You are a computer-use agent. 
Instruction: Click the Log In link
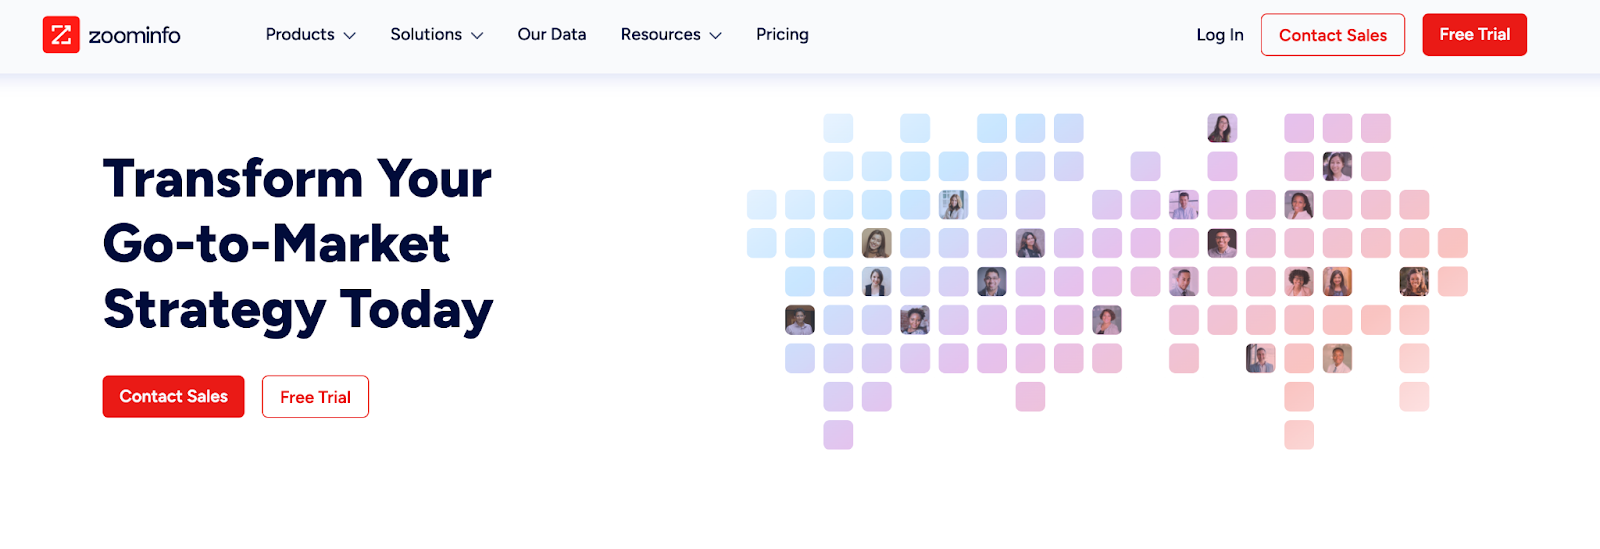(1220, 35)
